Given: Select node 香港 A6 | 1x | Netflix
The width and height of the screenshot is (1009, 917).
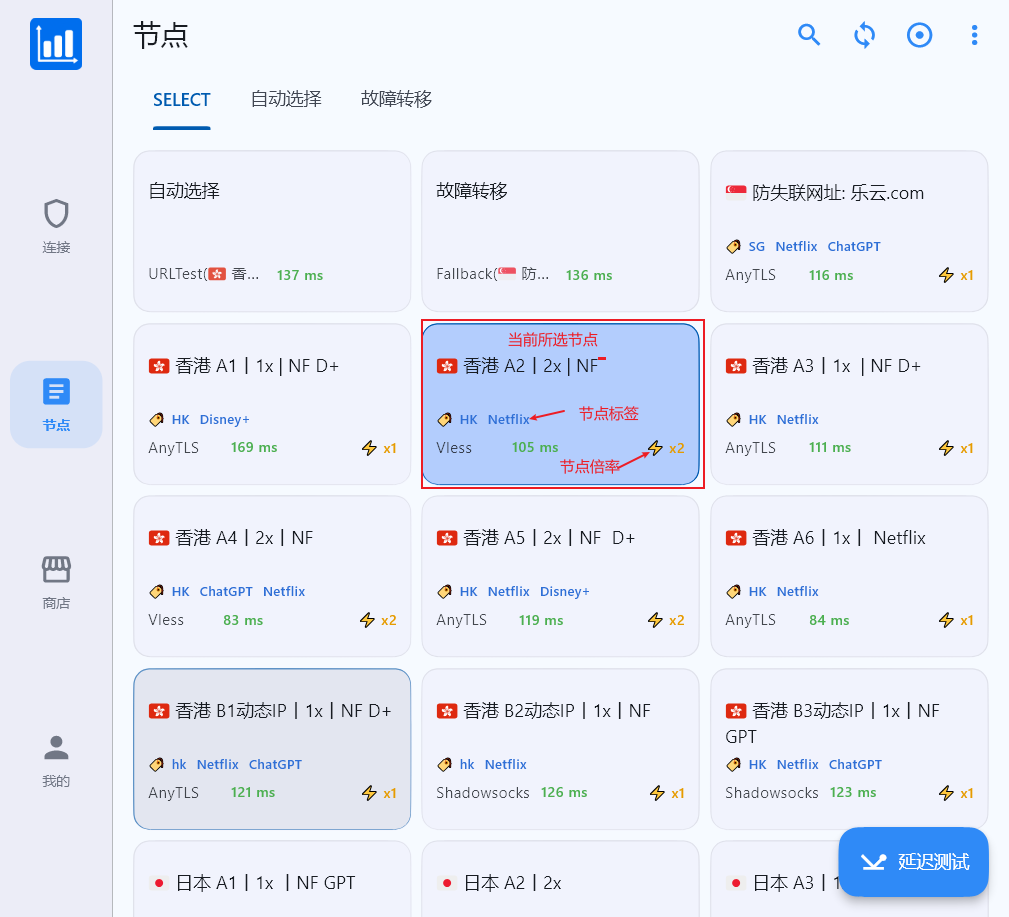Looking at the screenshot, I should 849,577.
